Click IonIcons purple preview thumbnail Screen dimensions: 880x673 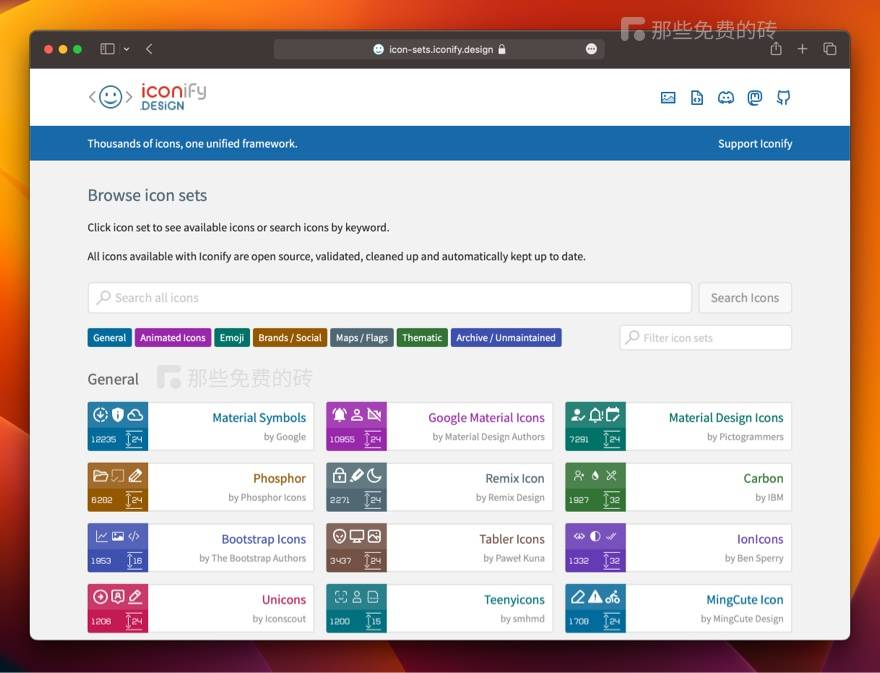[x=595, y=547]
